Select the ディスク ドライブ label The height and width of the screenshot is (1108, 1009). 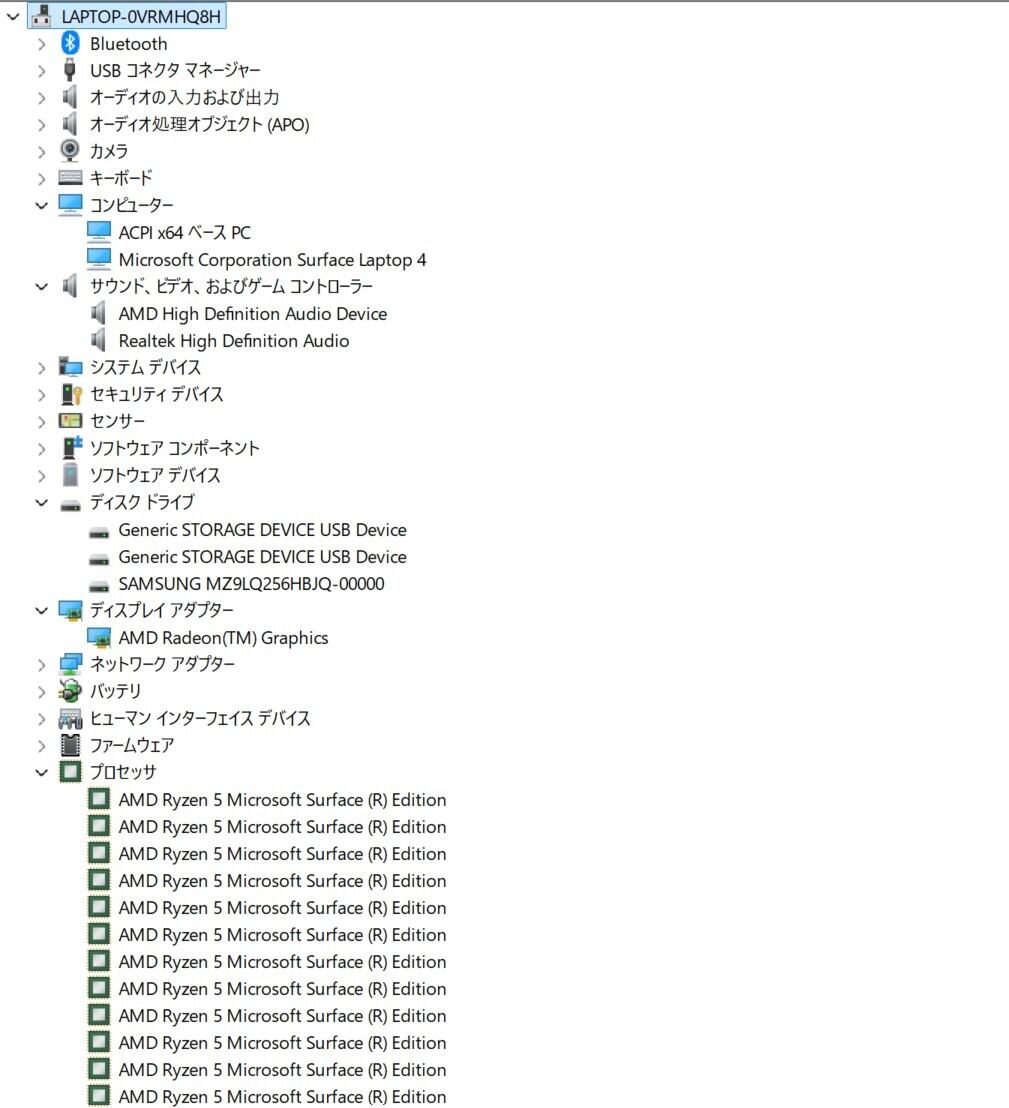[x=142, y=502]
